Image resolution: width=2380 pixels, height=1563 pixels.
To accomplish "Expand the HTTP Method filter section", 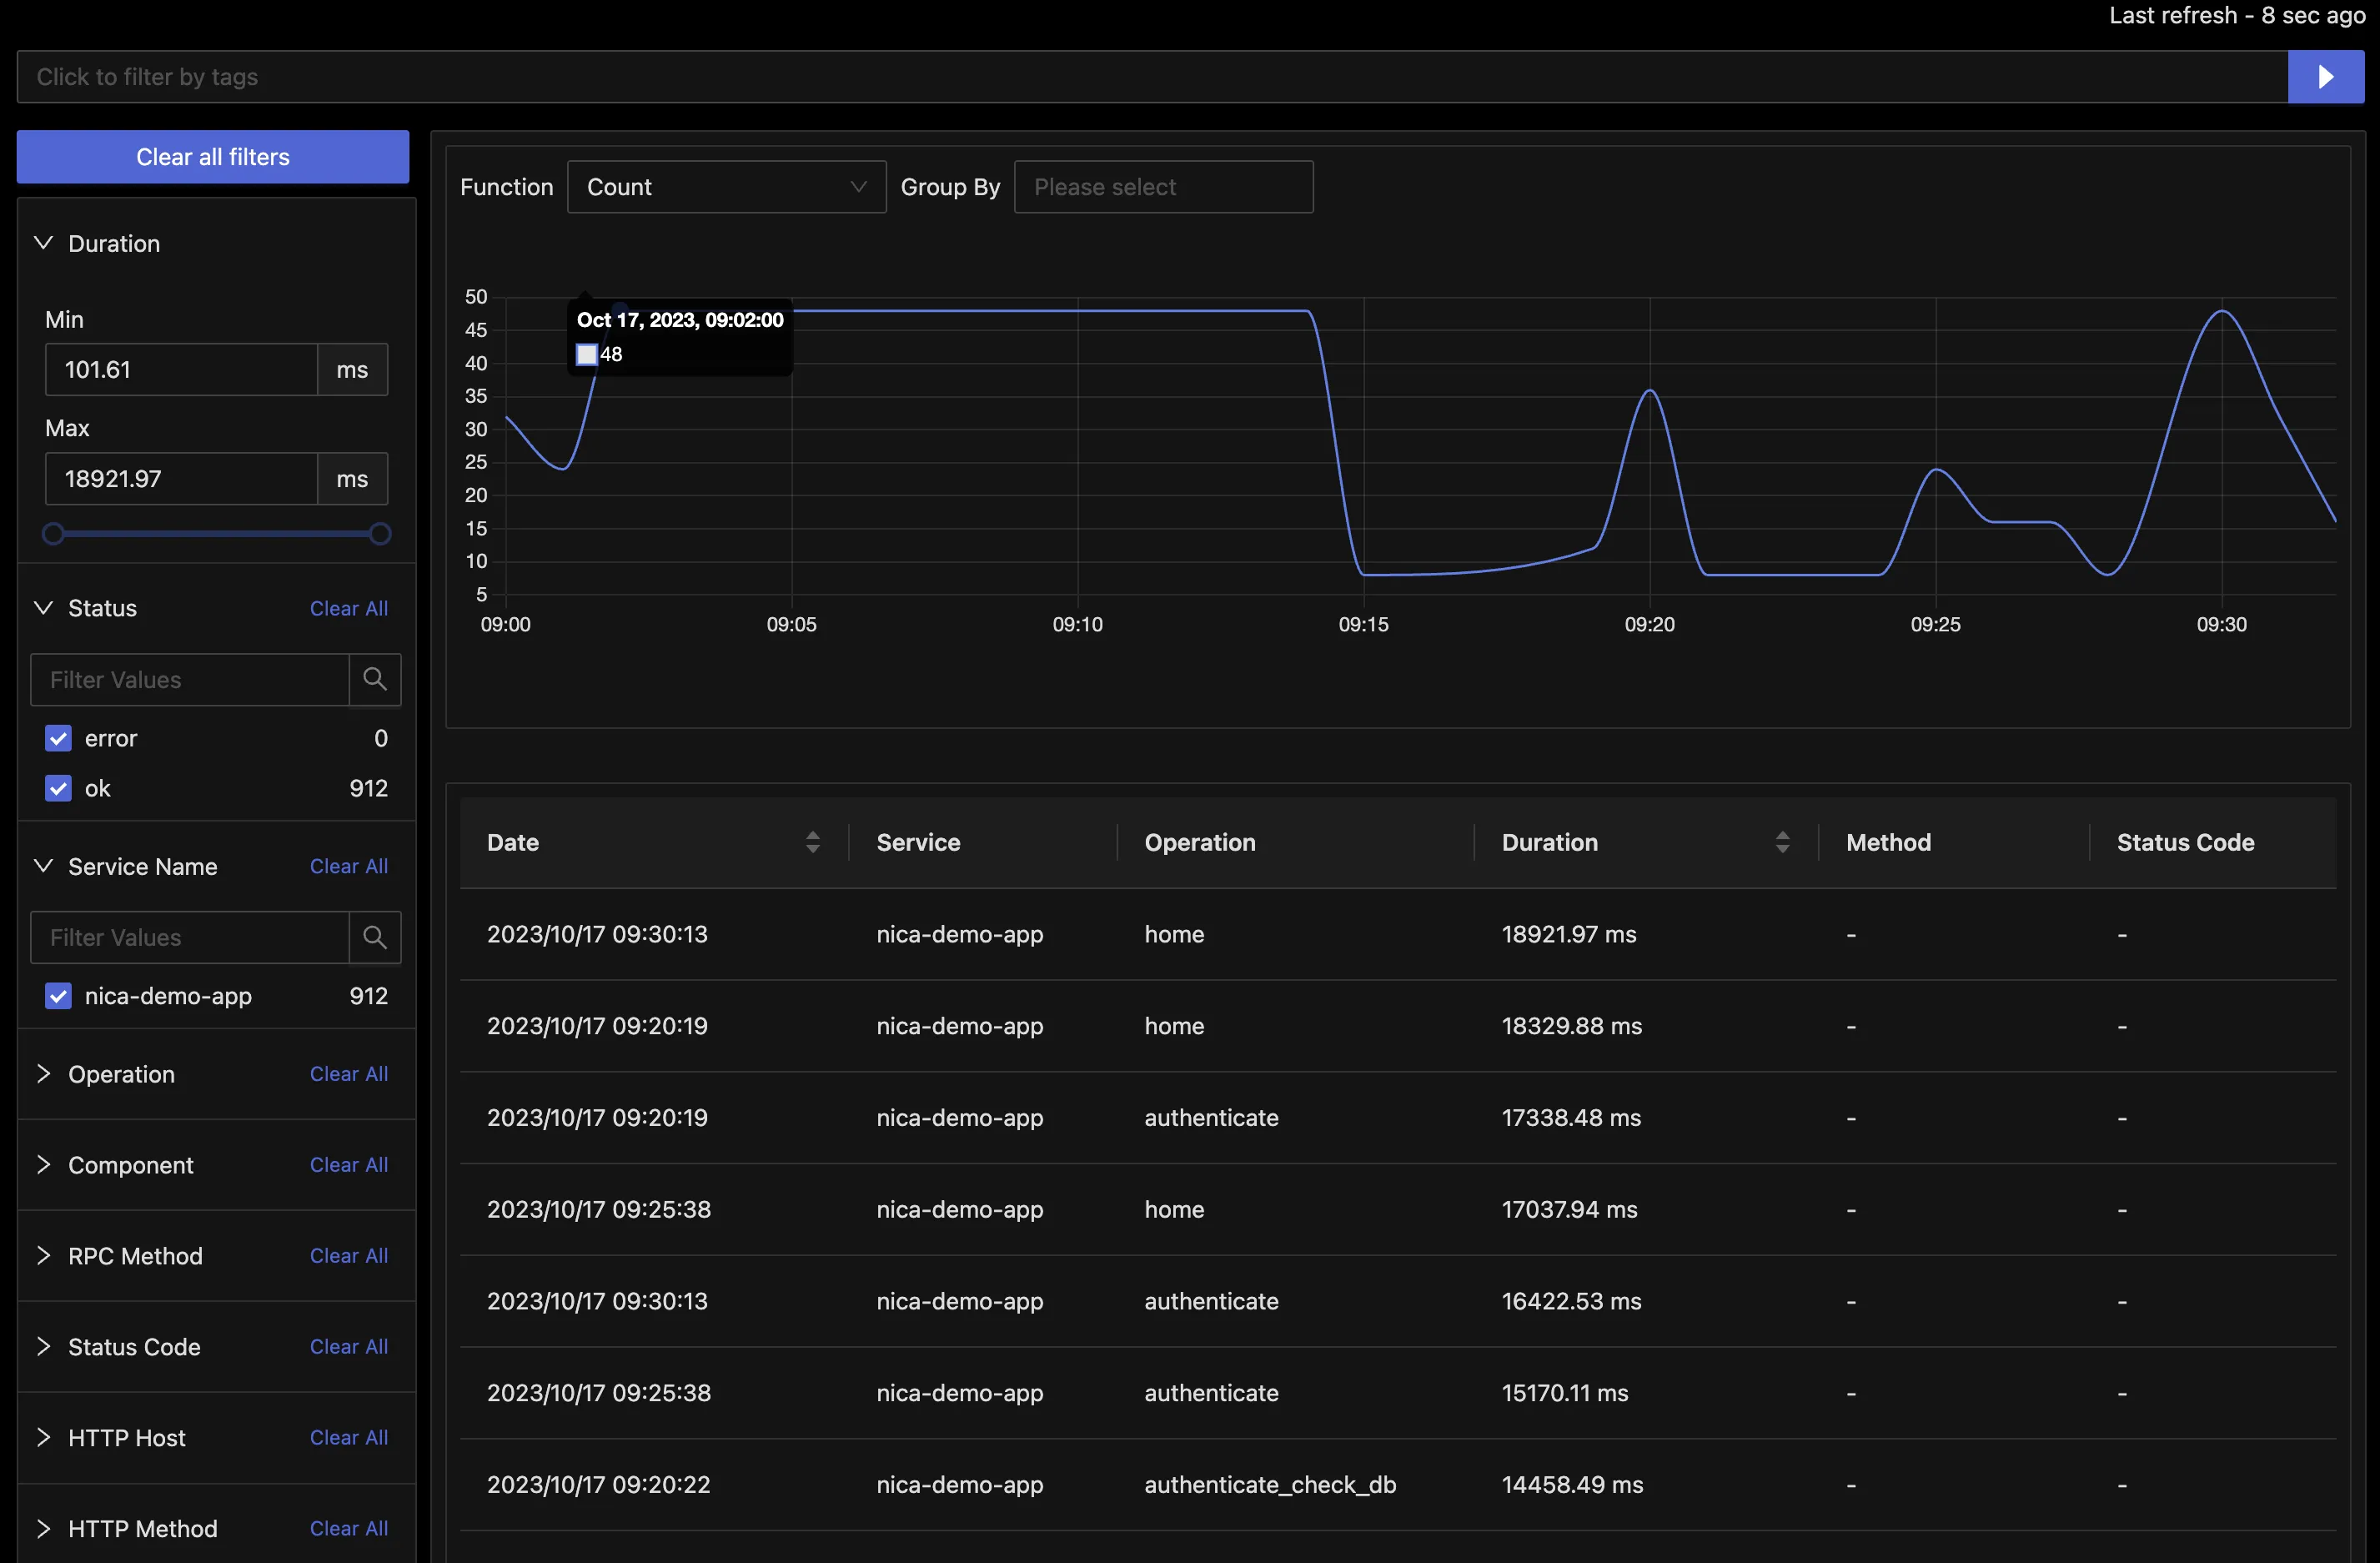I will (43, 1529).
